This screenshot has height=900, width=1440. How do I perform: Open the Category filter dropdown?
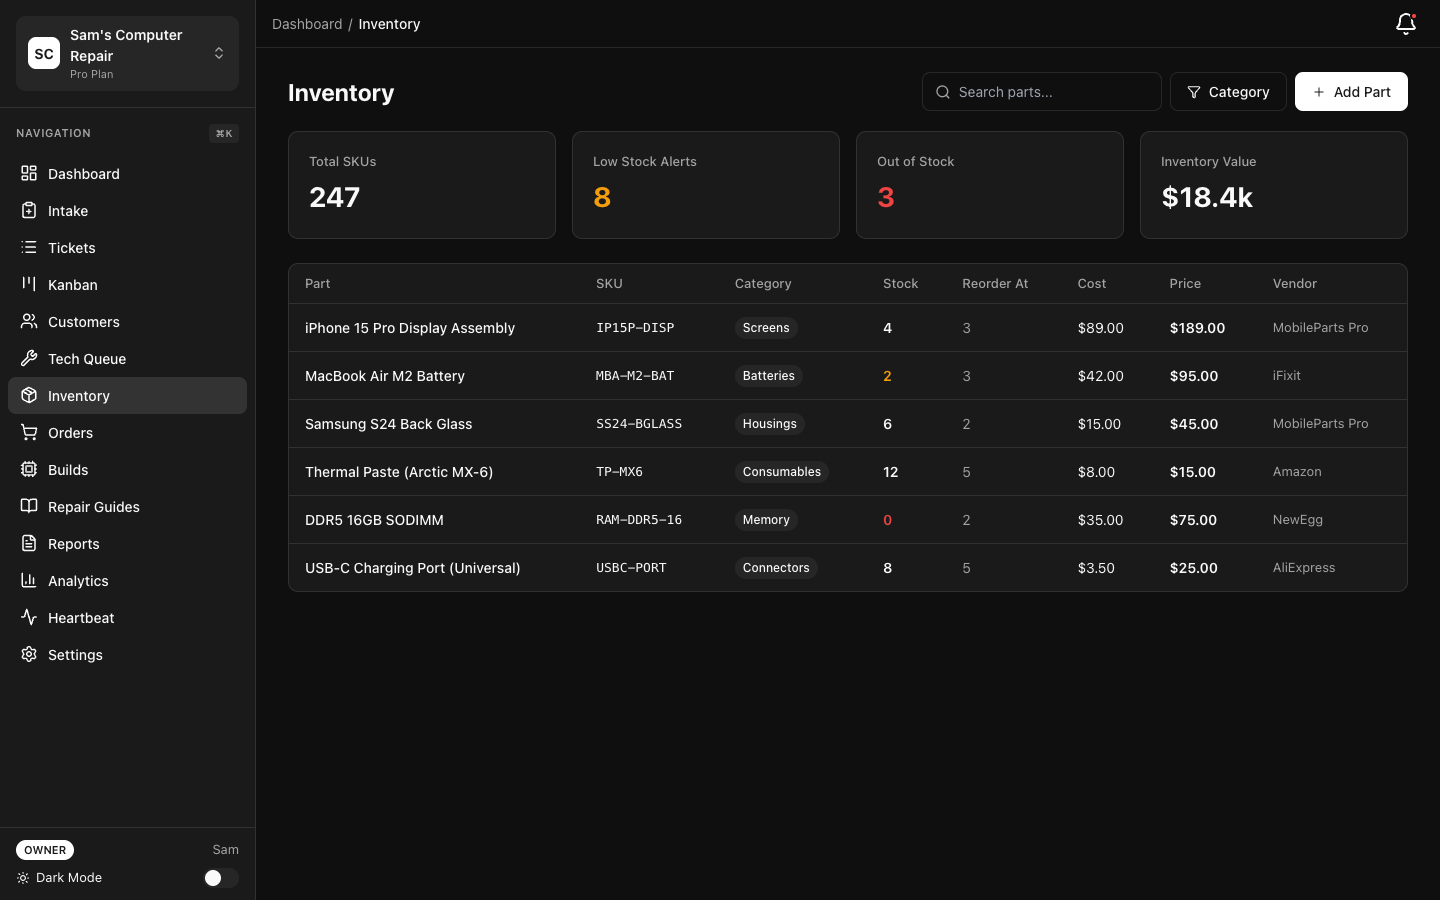tap(1228, 91)
